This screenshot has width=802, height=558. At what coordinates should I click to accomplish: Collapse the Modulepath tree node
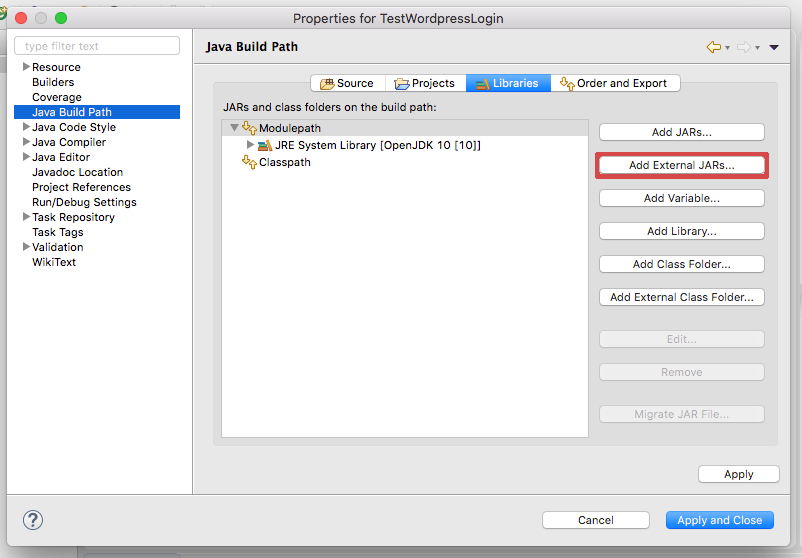(234, 128)
